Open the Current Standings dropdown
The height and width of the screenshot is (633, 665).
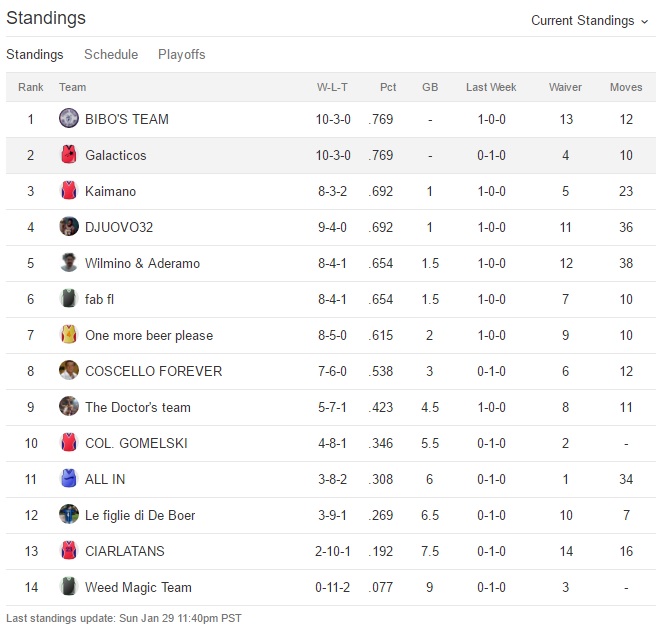pos(589,20)
